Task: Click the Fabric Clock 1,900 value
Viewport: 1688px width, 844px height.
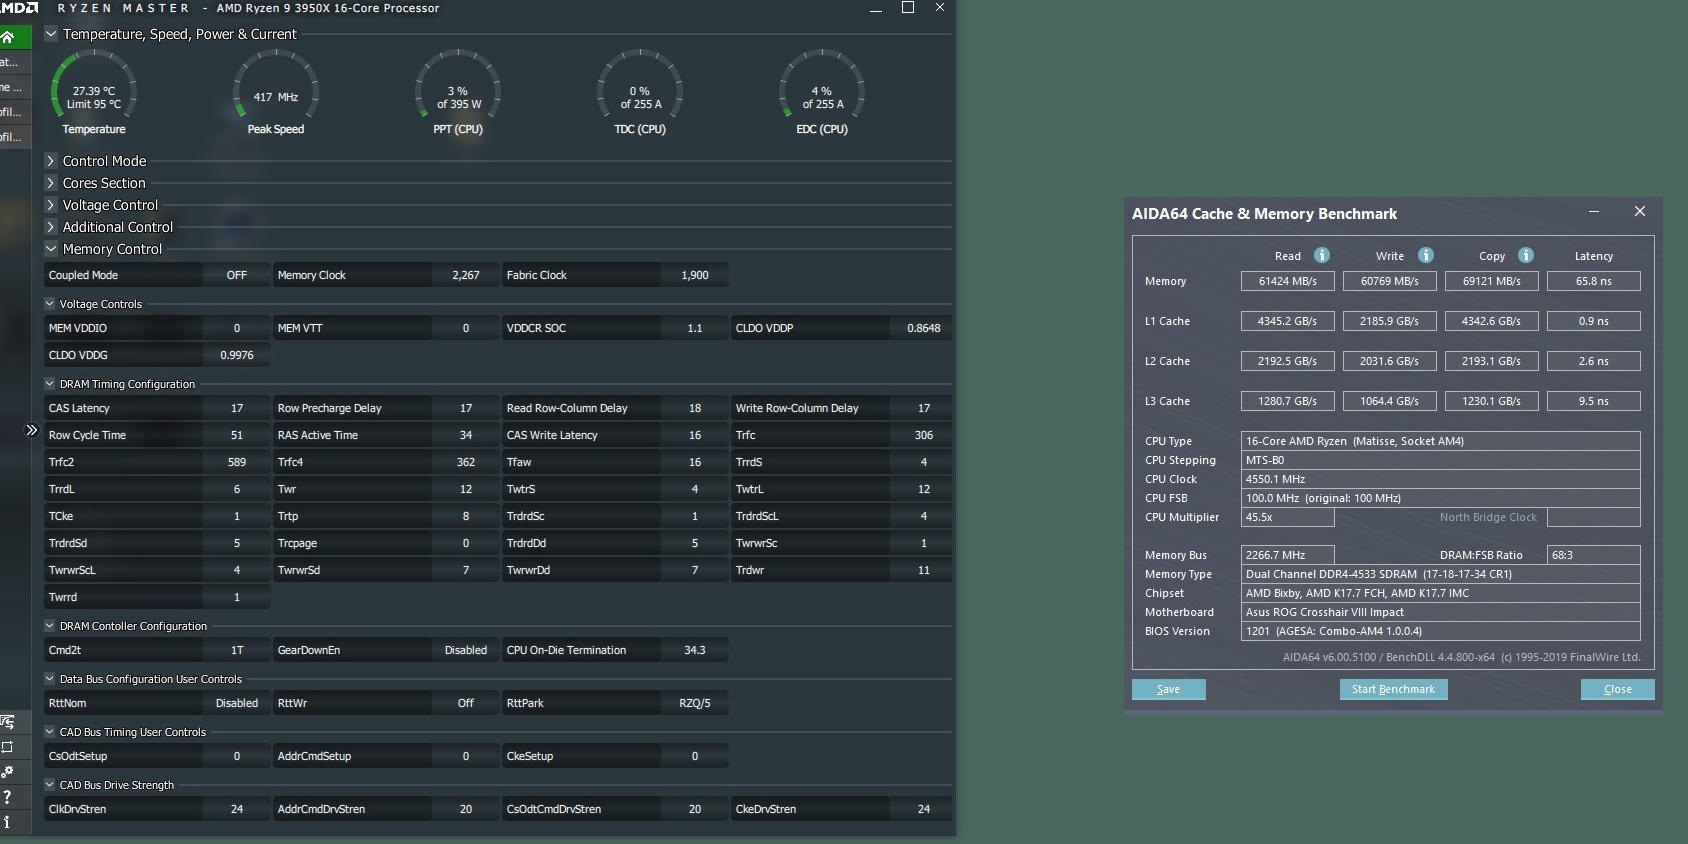Action: tap(695, 275)
